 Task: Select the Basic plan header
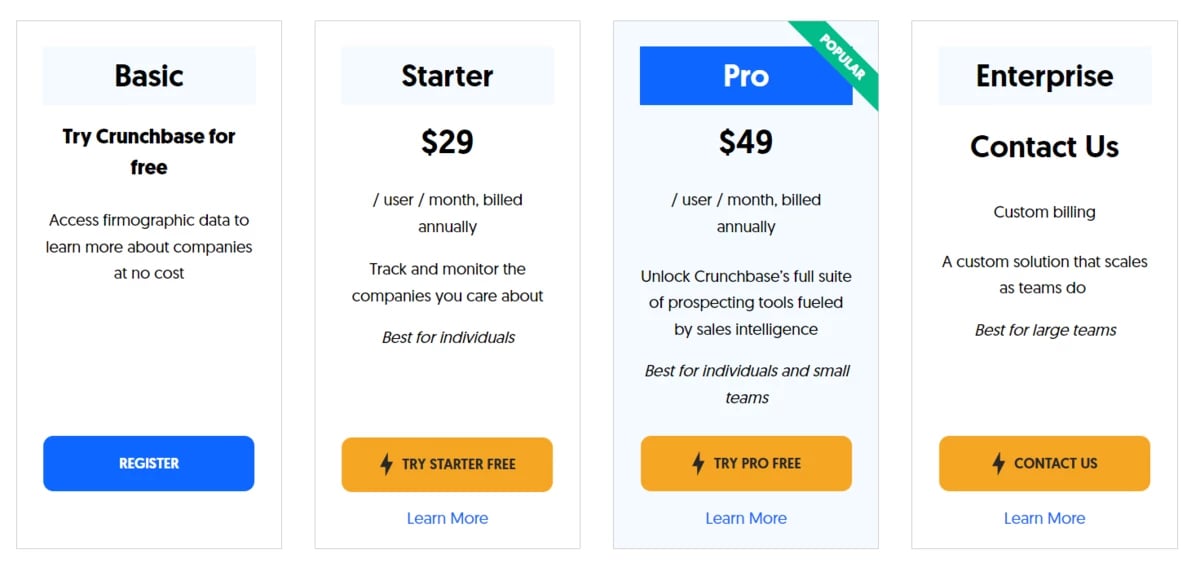click(x=149, y=76)
